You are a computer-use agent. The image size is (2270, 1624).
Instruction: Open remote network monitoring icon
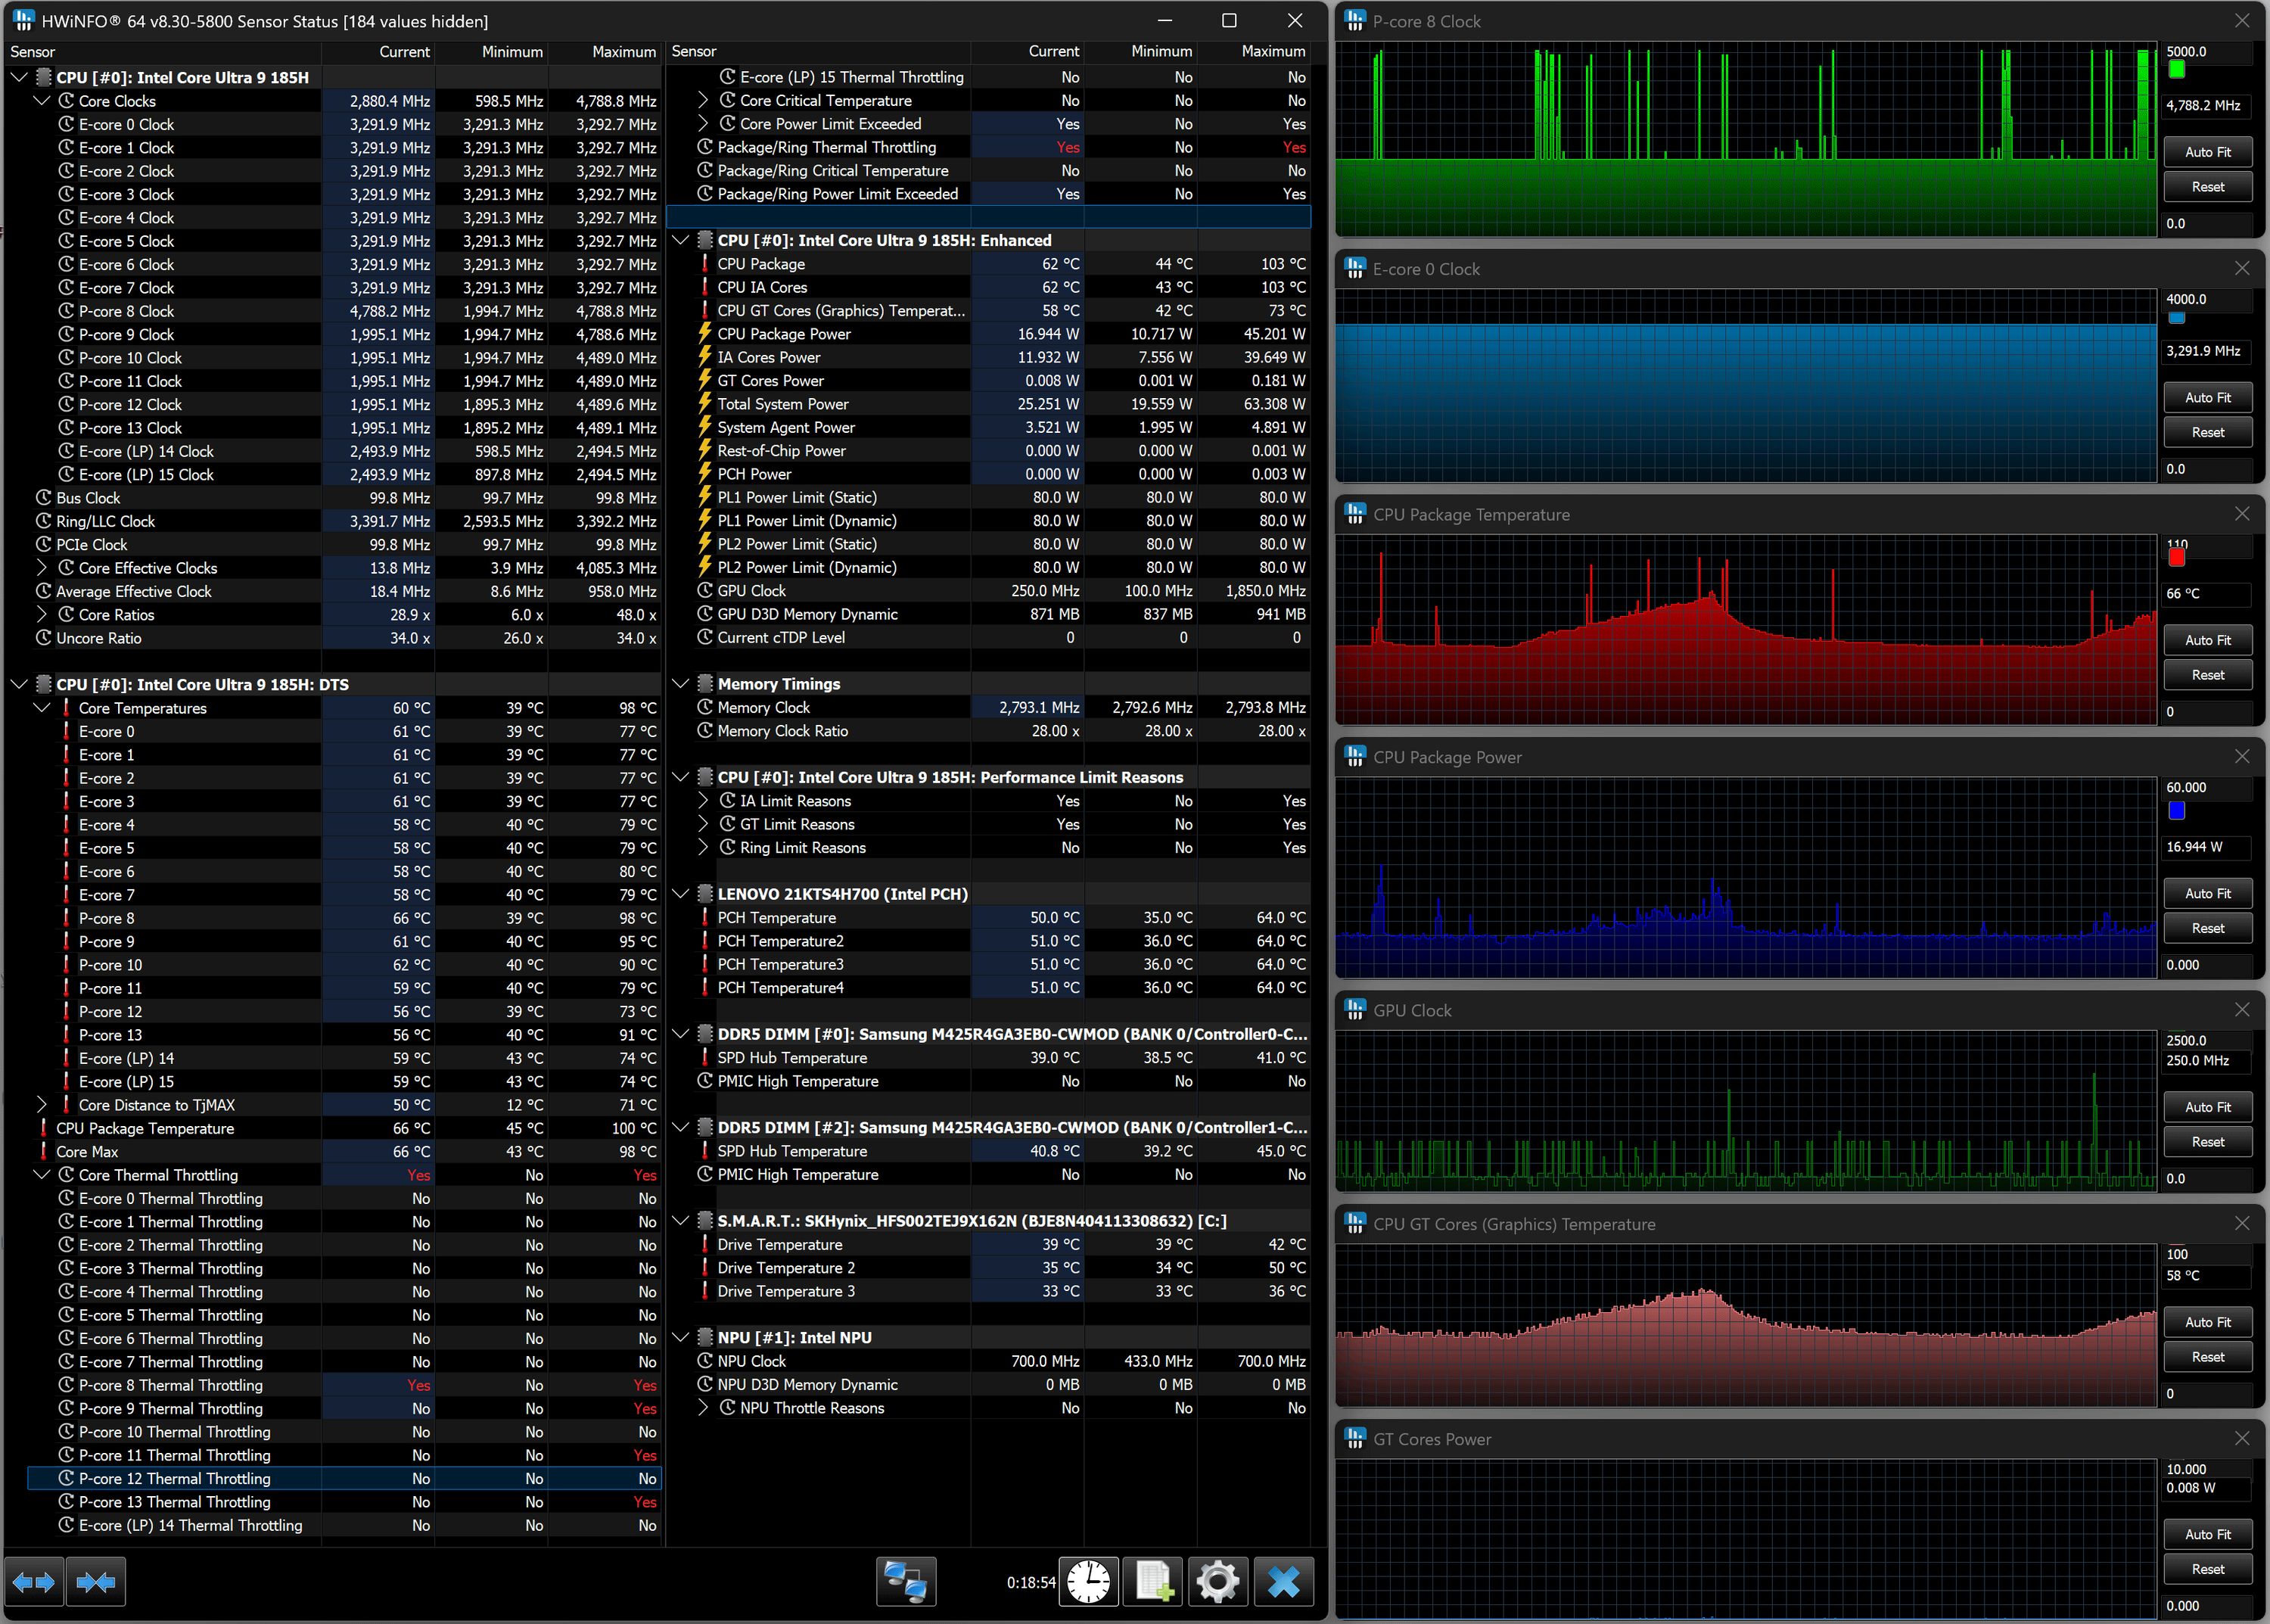pyautogui.click(x=906, y=1582)
